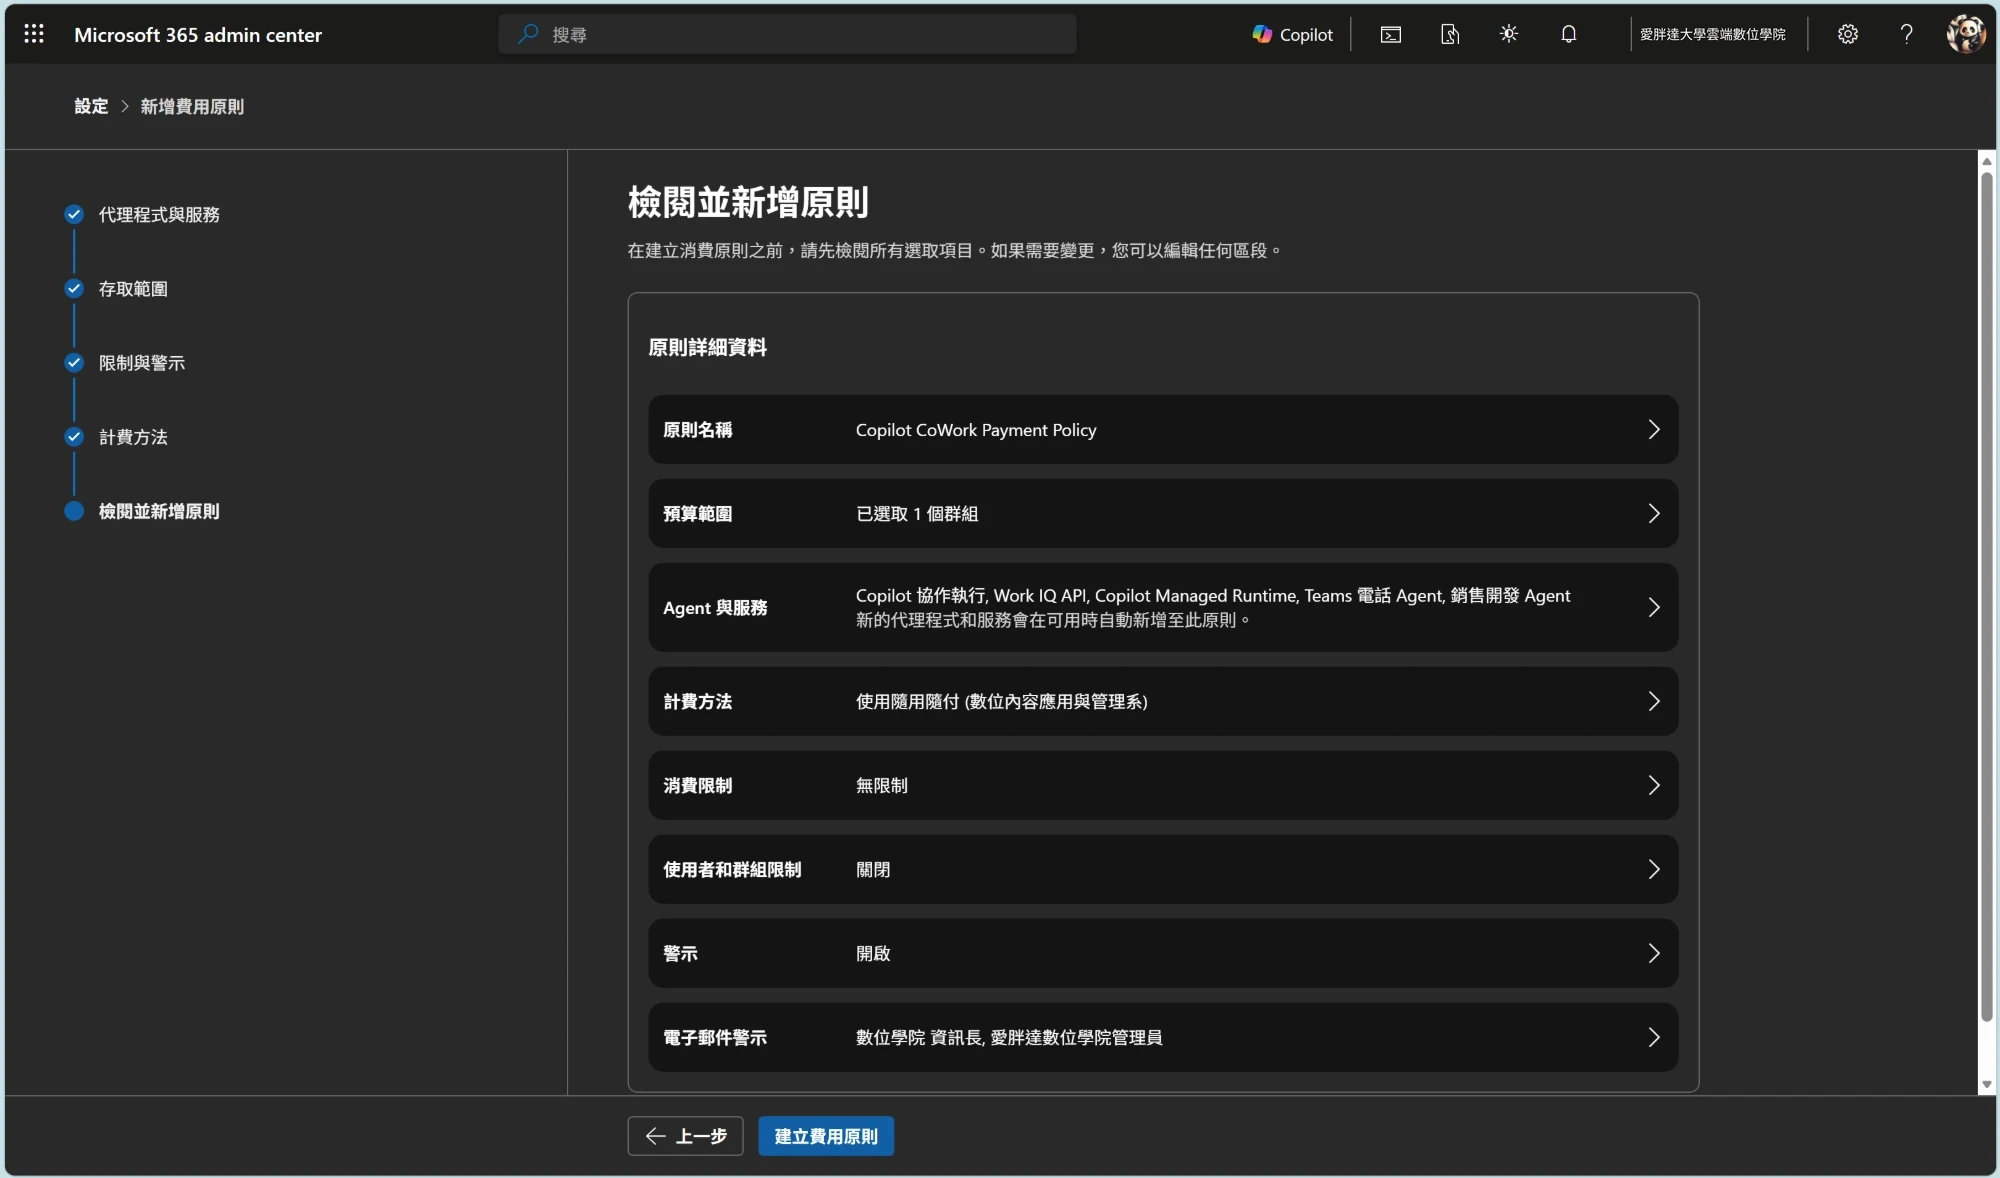Go to the 代理程式與服務 wizard step

[159, 214]
